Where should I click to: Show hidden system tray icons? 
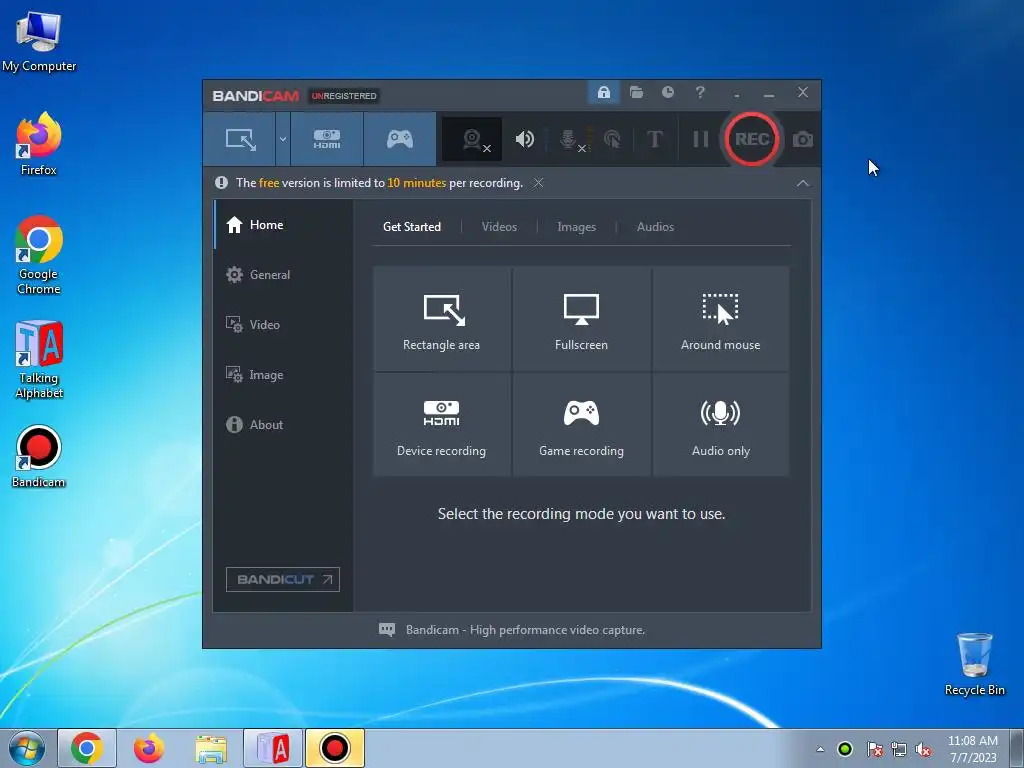pyautogui.click(x=820, y=749)
